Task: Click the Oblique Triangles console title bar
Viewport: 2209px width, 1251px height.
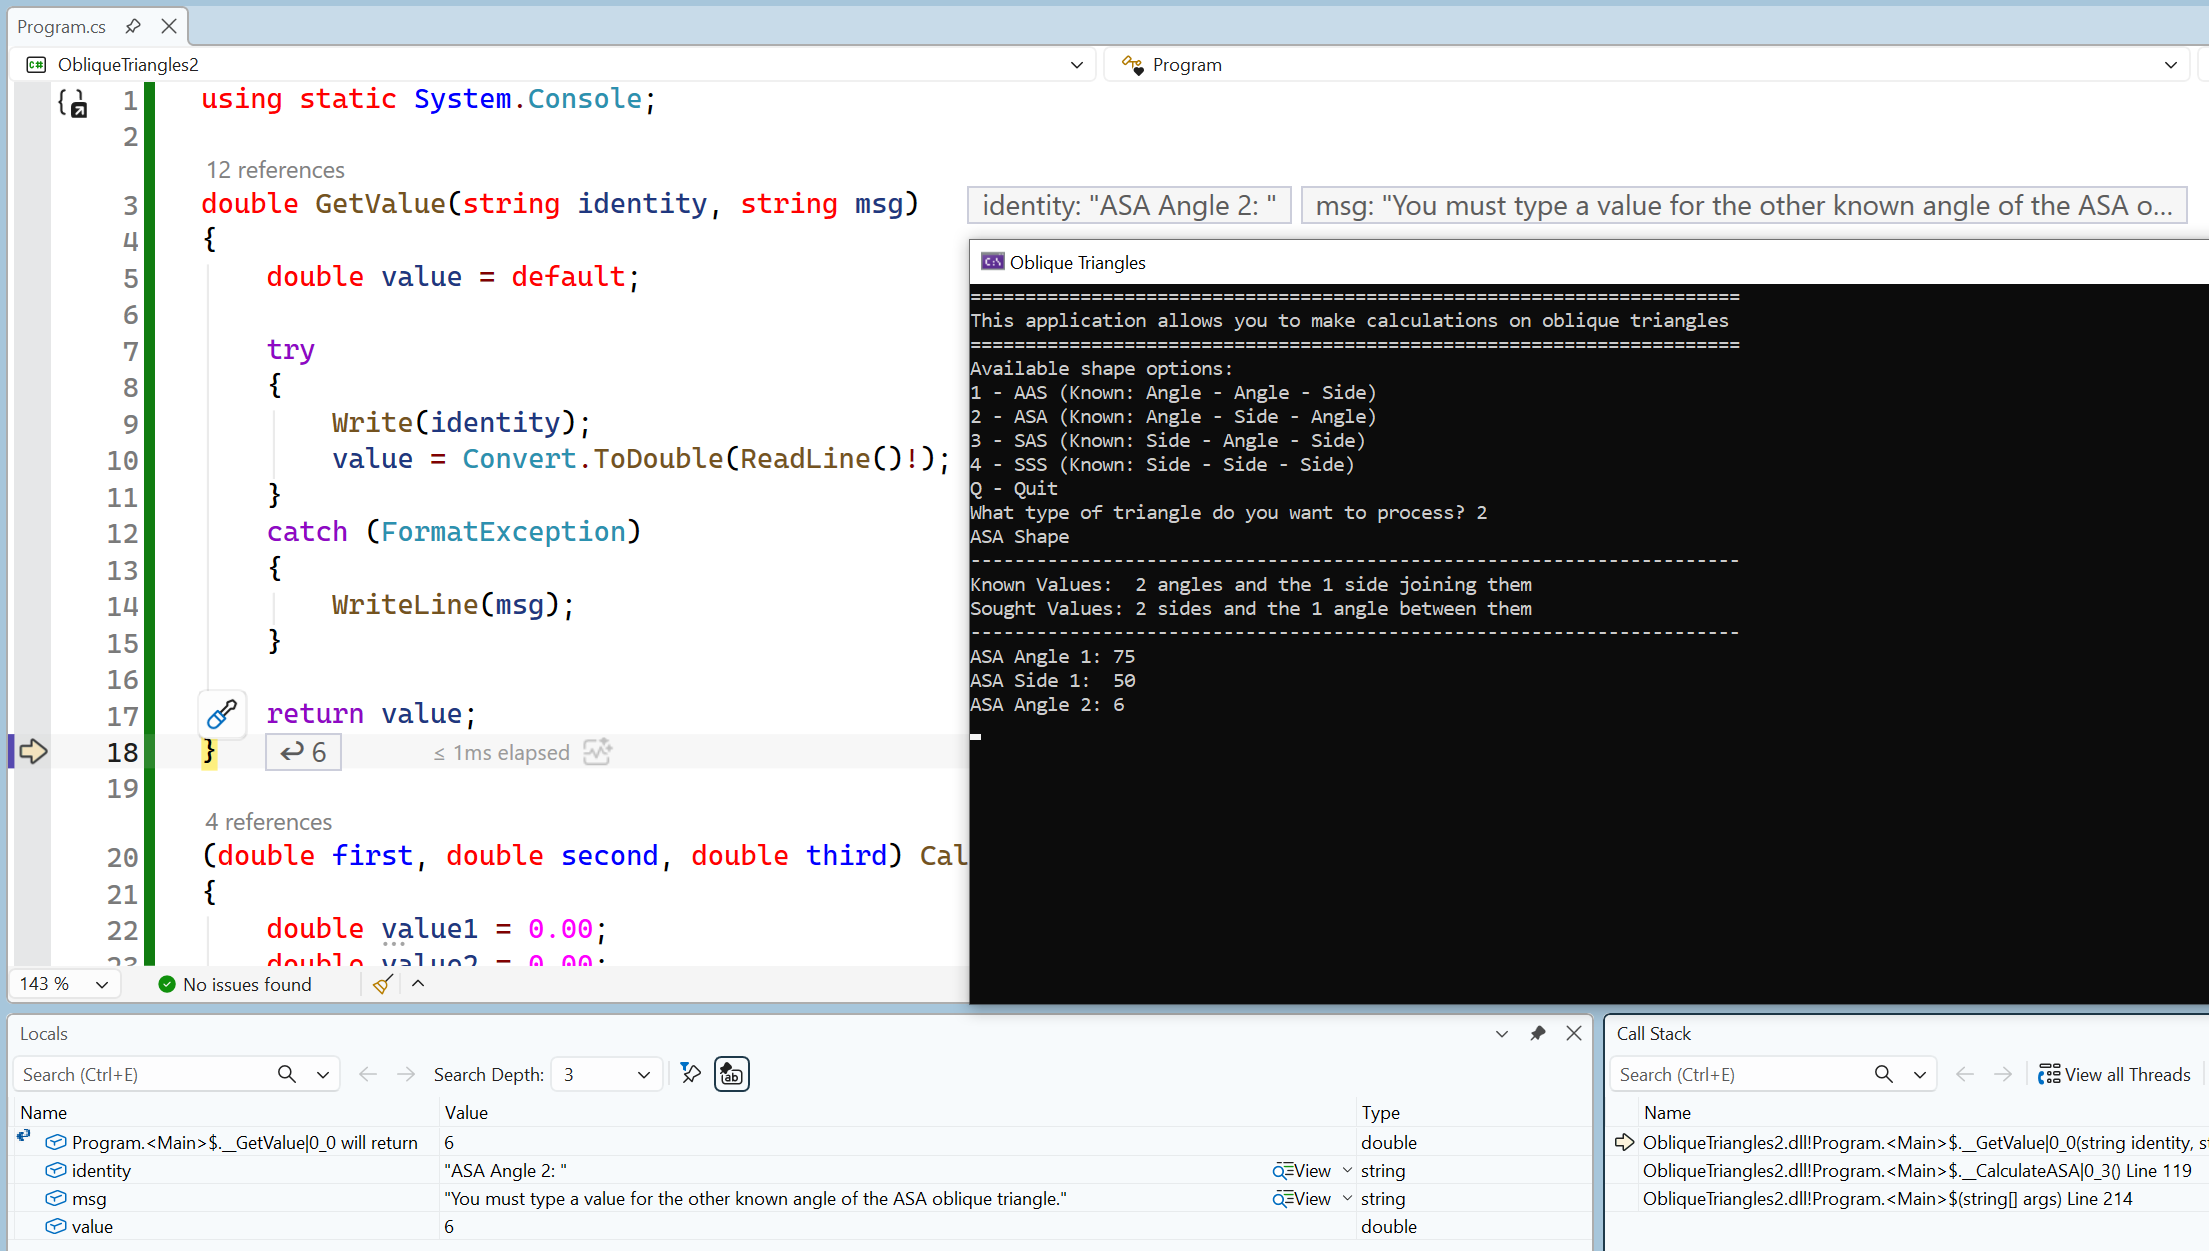Action: click(x=1588, y=262)
